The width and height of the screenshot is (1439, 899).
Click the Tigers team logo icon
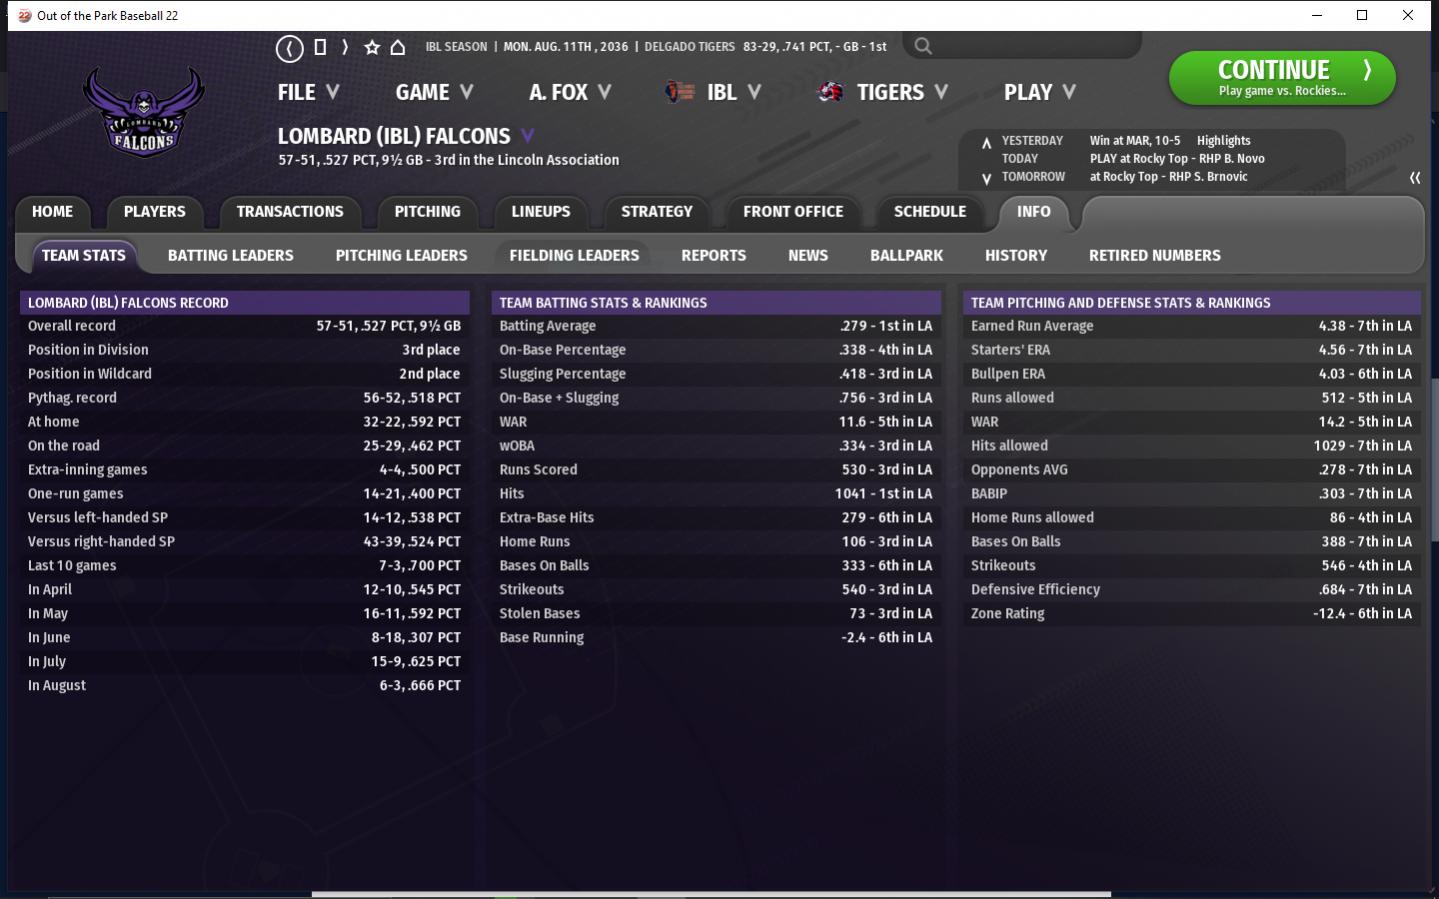coord(831,92)
